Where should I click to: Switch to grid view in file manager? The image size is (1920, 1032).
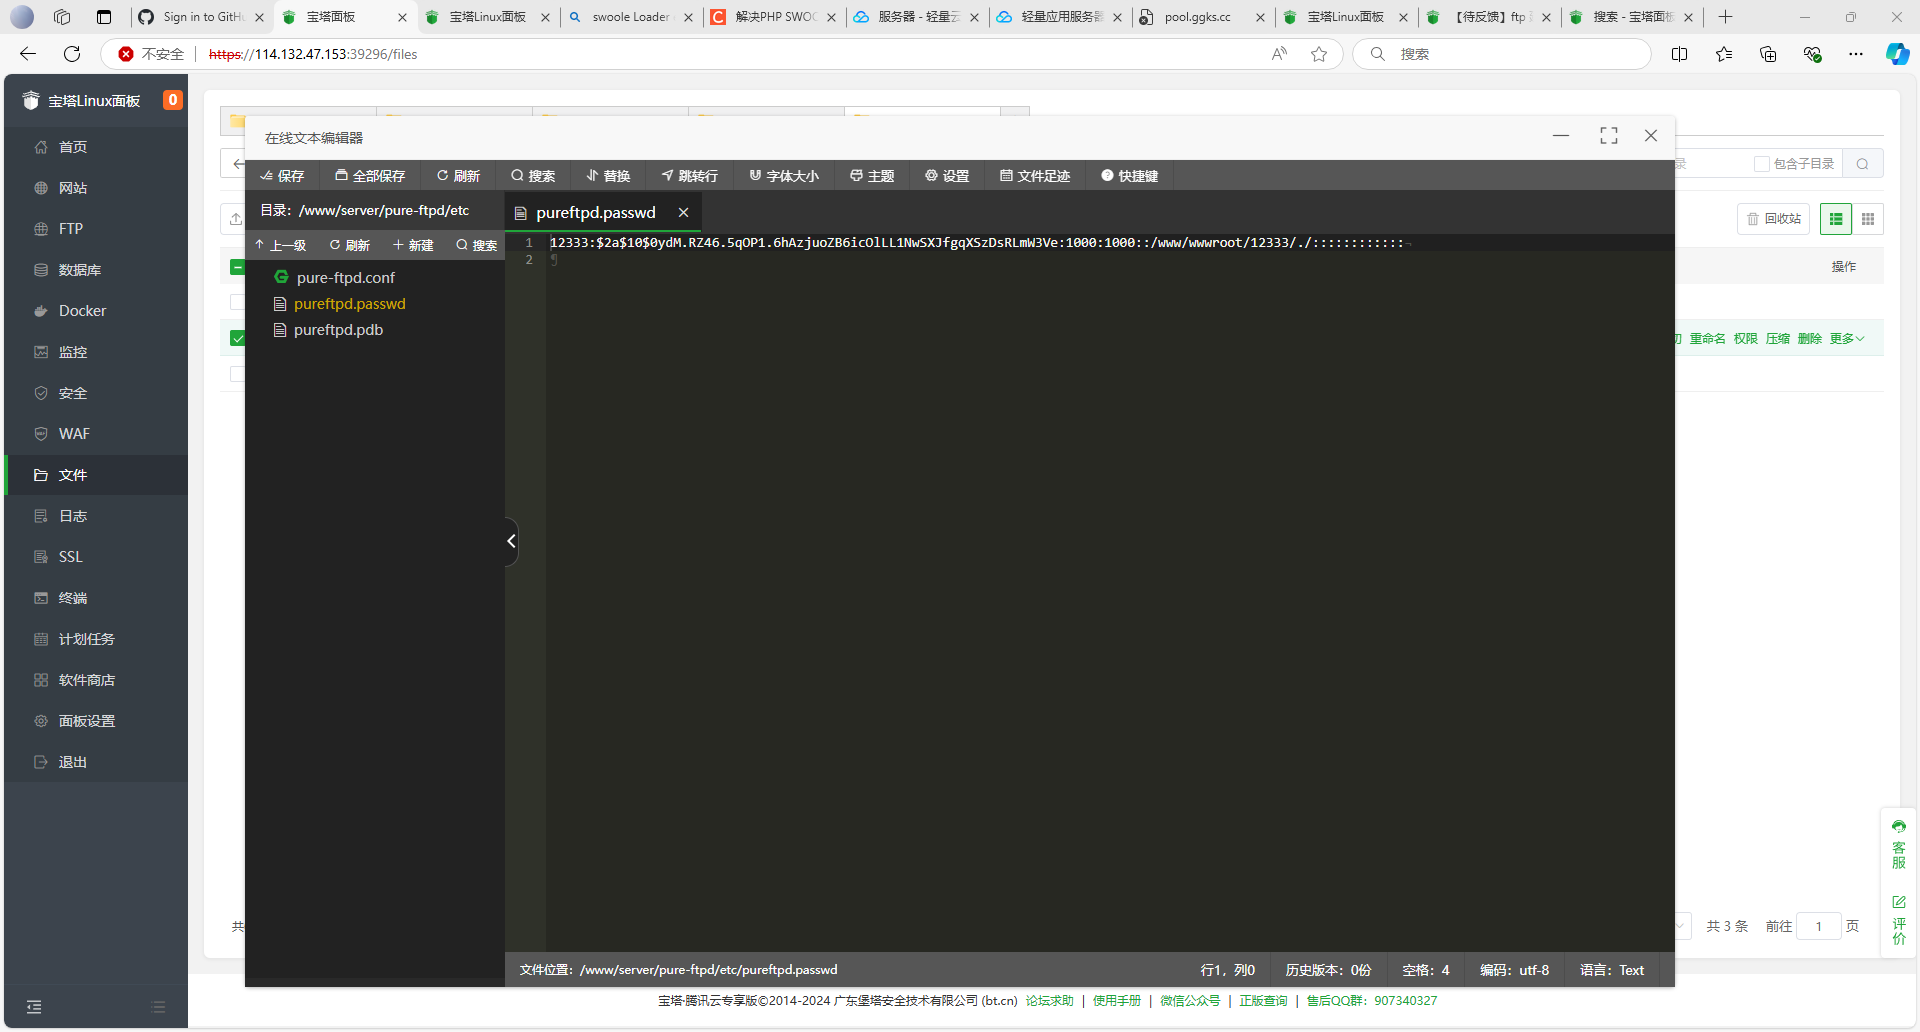click(x=1868, y=219)
